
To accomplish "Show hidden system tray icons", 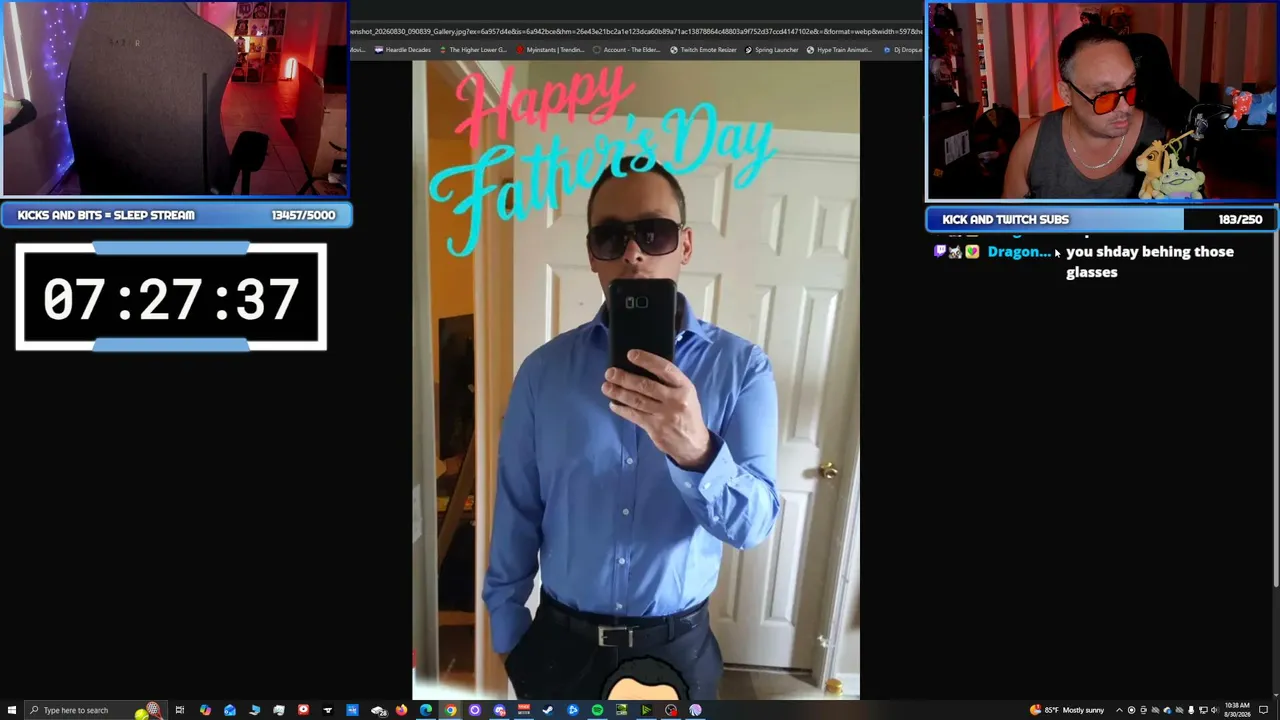I will [x=1119, y=710].
